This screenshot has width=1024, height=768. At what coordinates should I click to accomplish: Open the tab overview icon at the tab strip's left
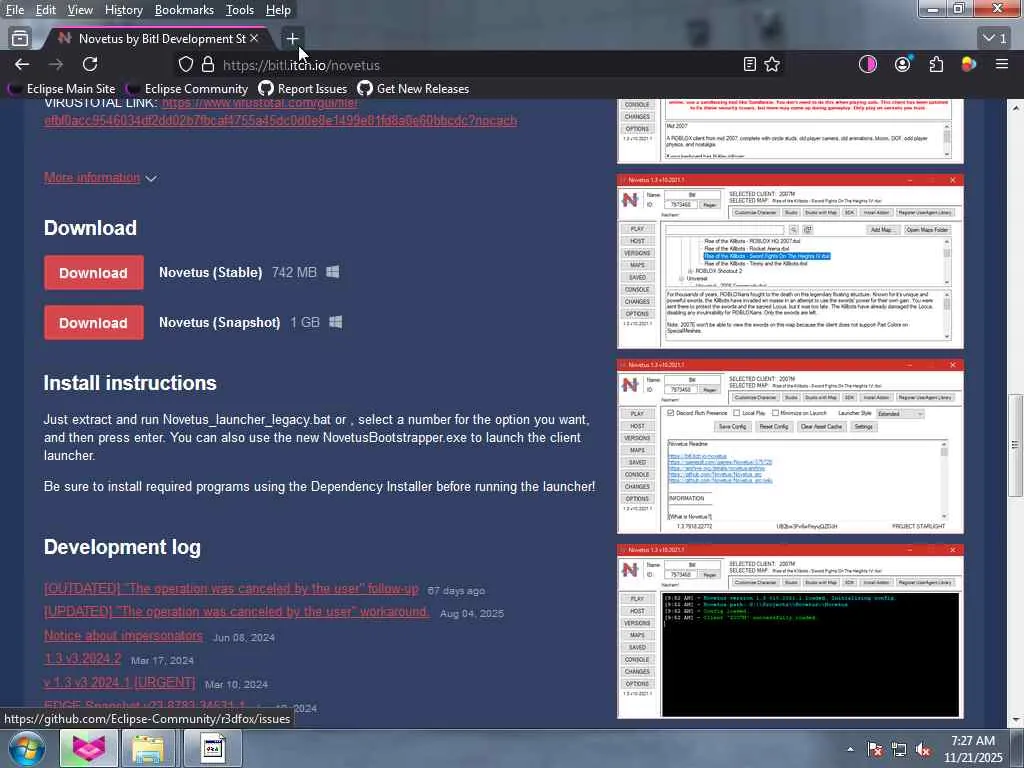20,39
